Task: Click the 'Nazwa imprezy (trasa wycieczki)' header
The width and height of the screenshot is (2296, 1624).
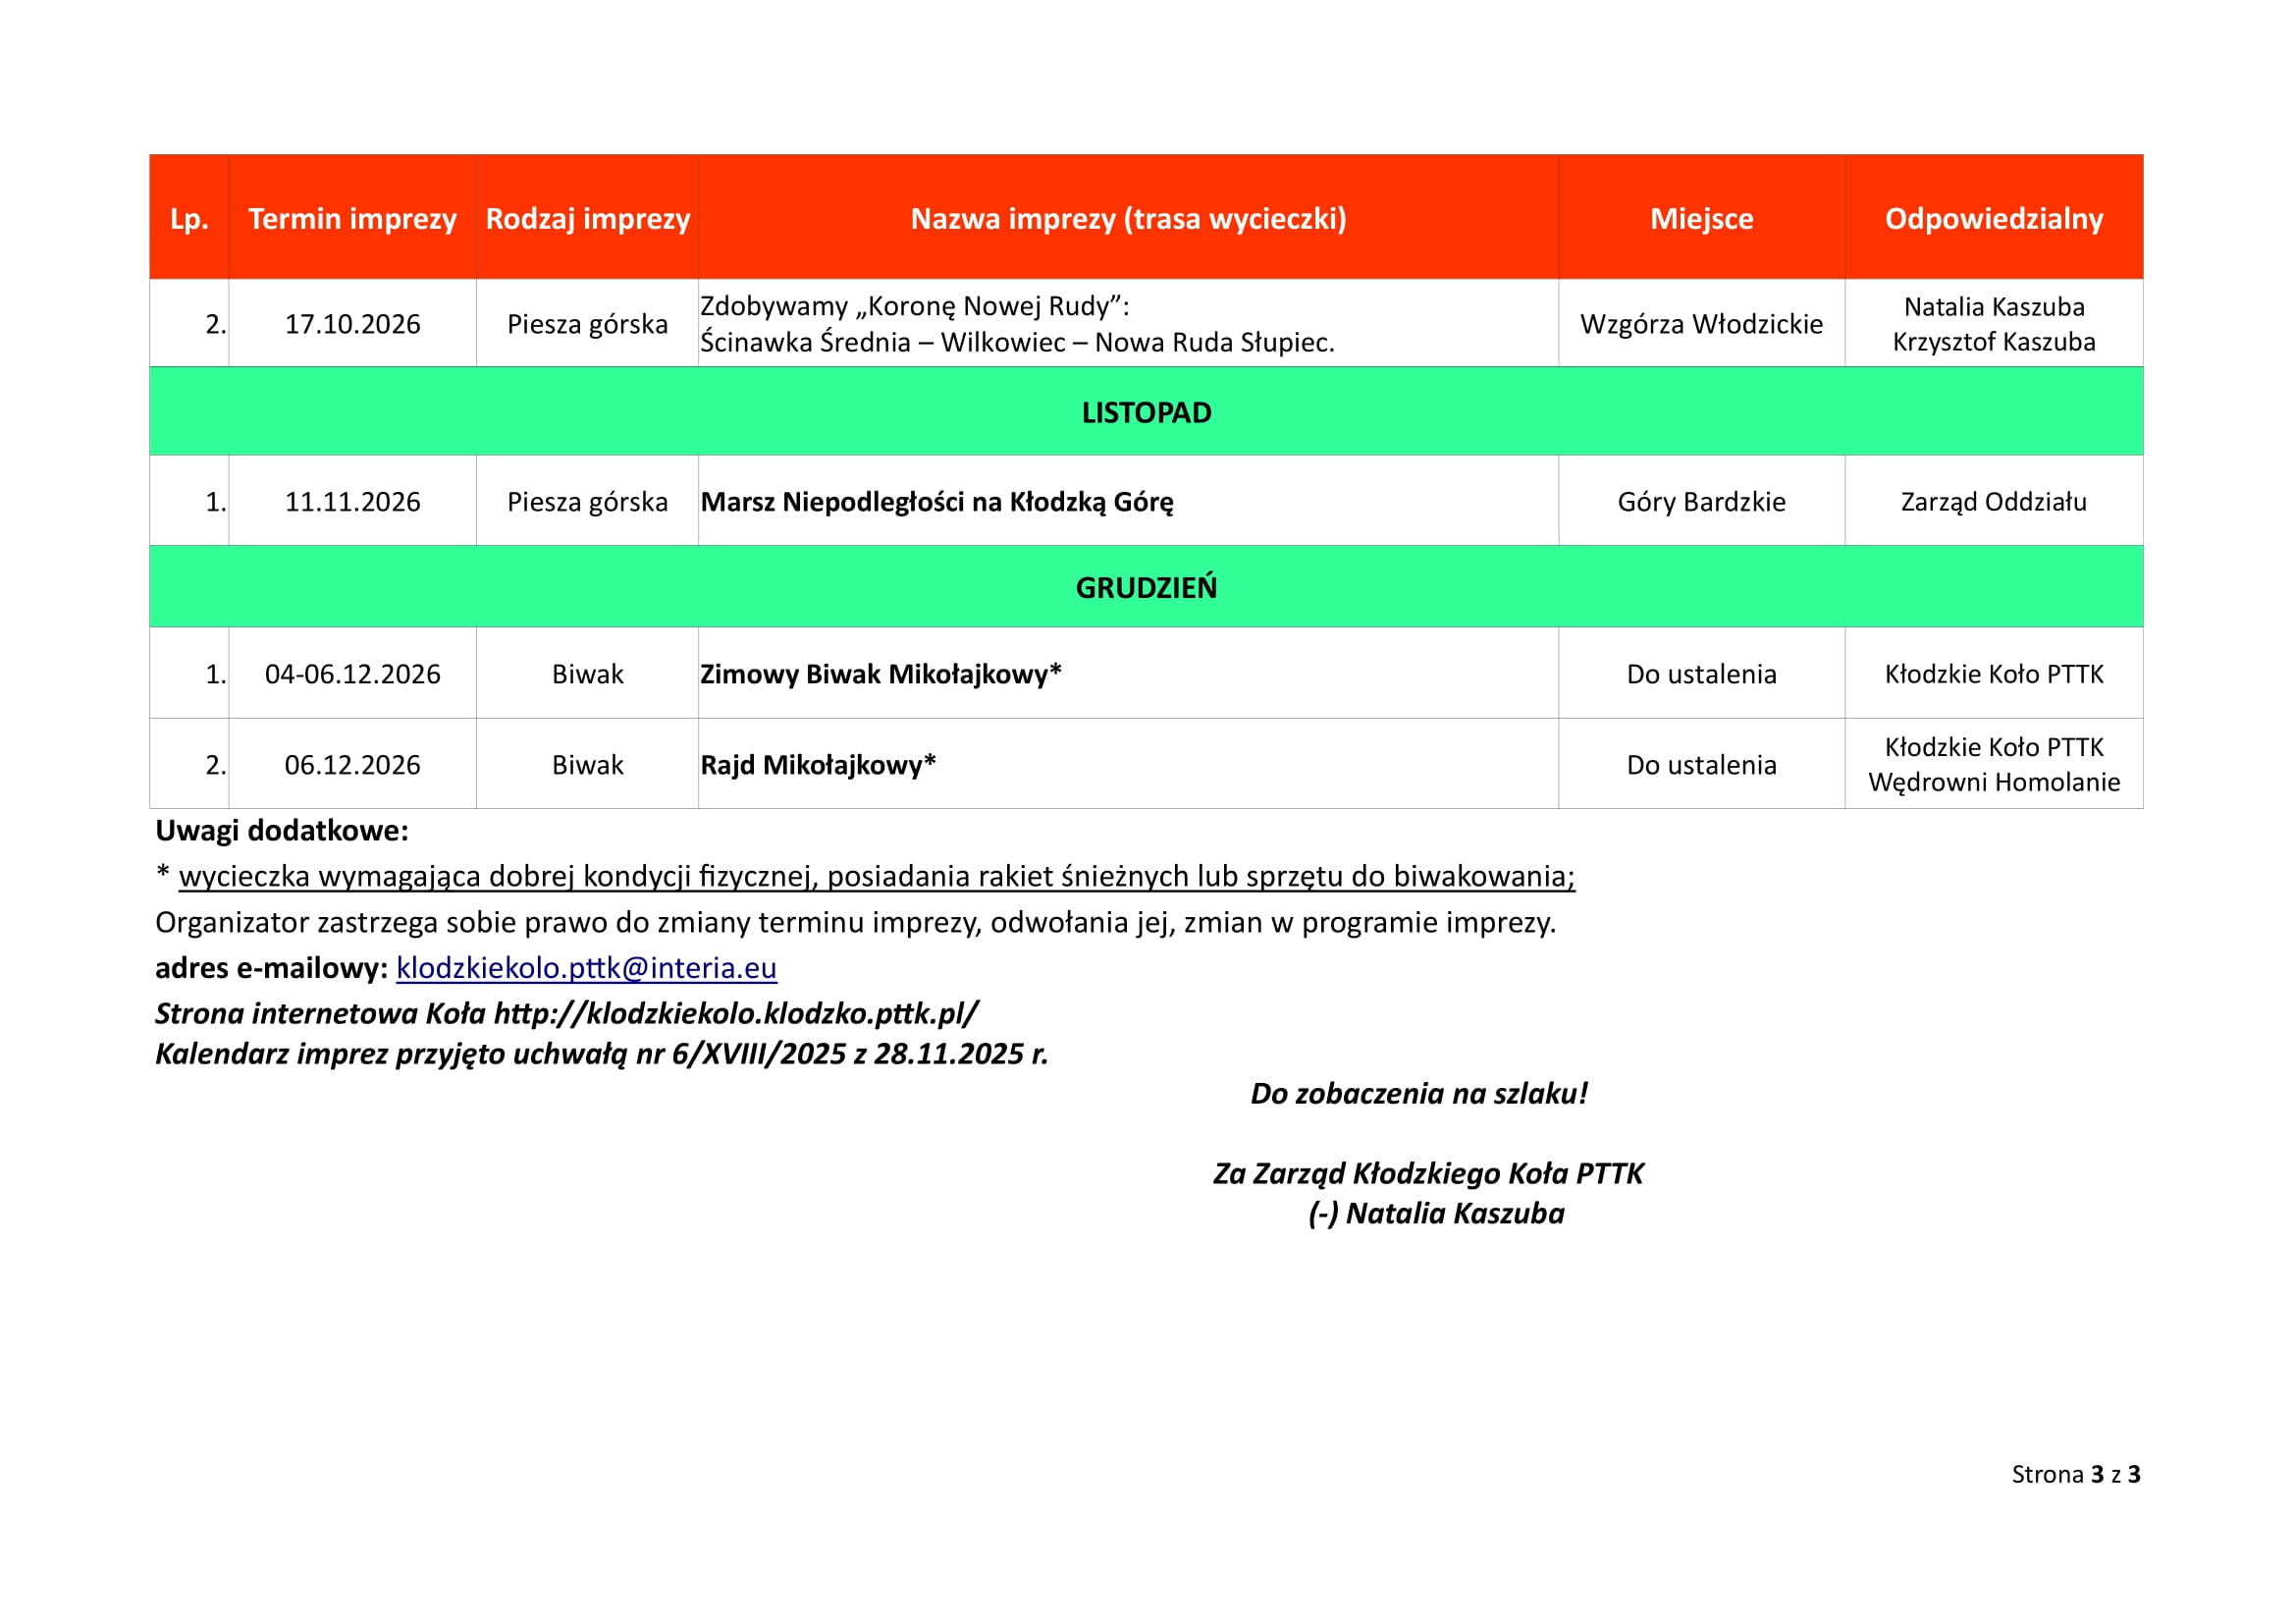Action: (1128, 218)
